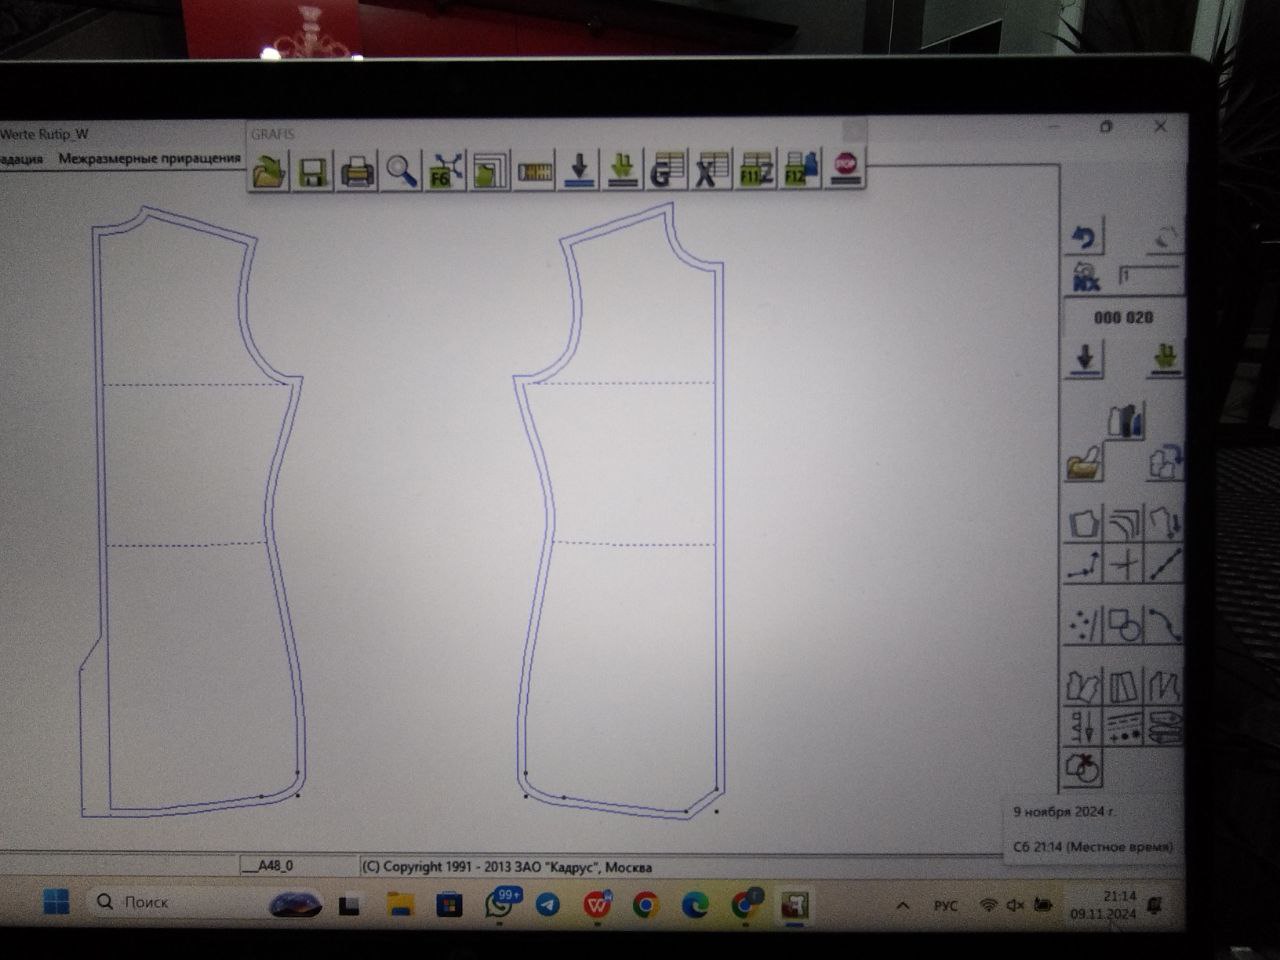The width and height of the screenshot is (1280, 960).
Task: Click the single down-arrow icon in right panel
Action: 1085,358
